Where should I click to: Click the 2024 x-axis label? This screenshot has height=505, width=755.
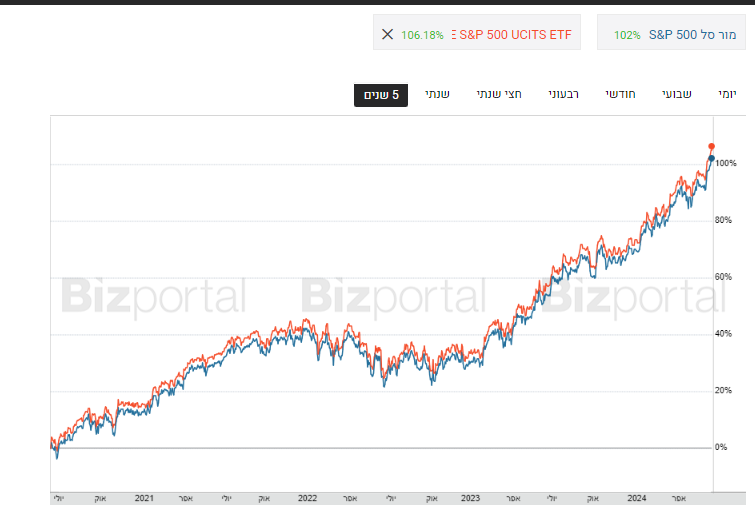pos(637,498)
